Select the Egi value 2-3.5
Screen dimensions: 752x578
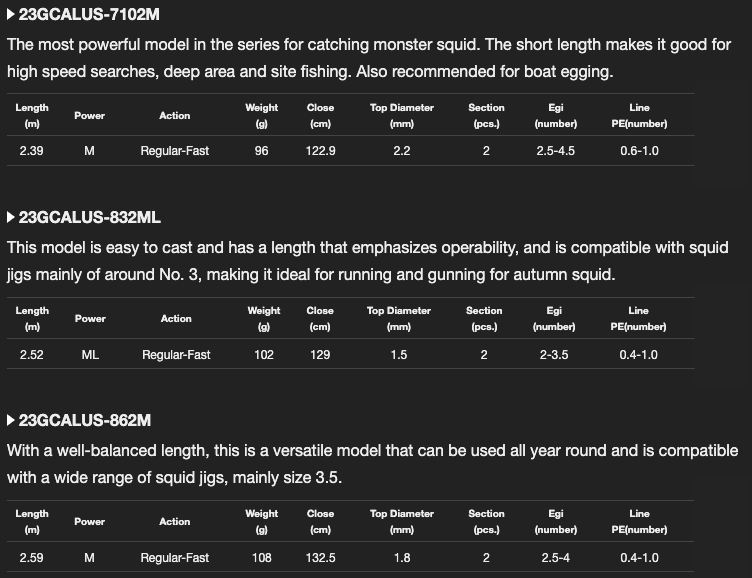click(553, 354)
